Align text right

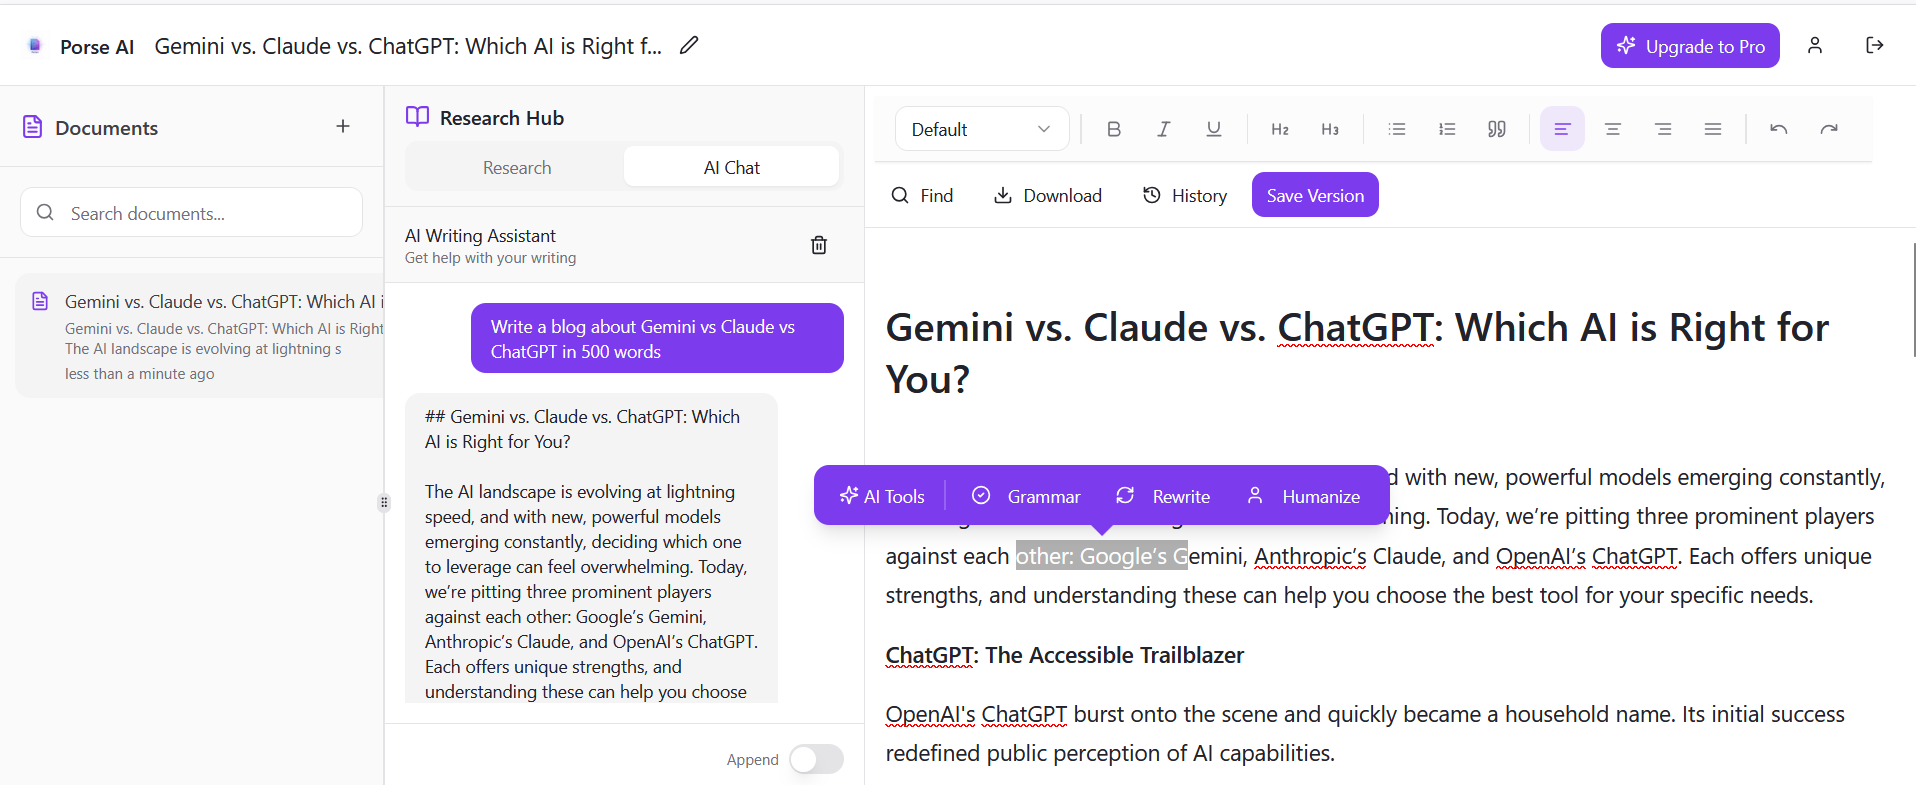click(x=1663, y=129)
